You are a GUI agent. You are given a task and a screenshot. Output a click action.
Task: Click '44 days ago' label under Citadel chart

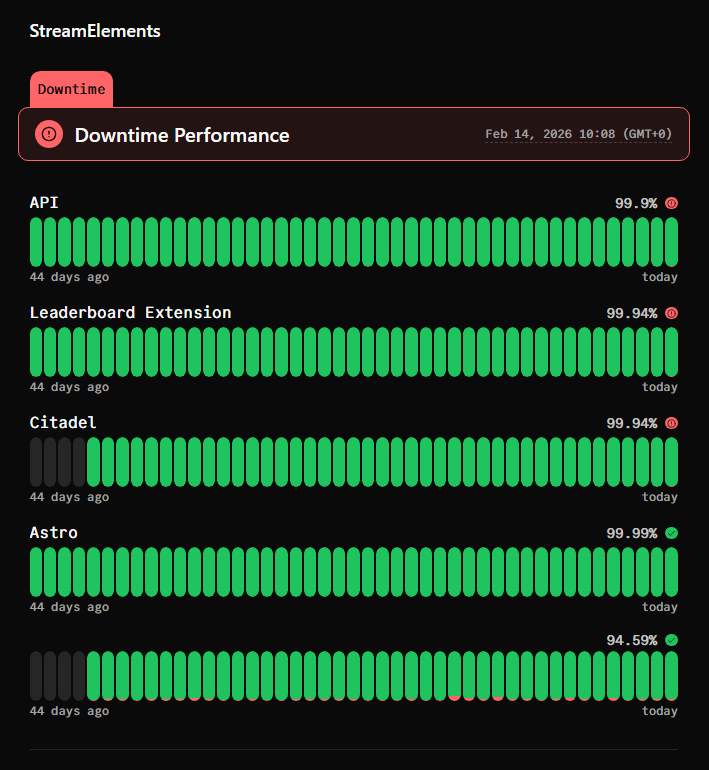click(69, 497)
